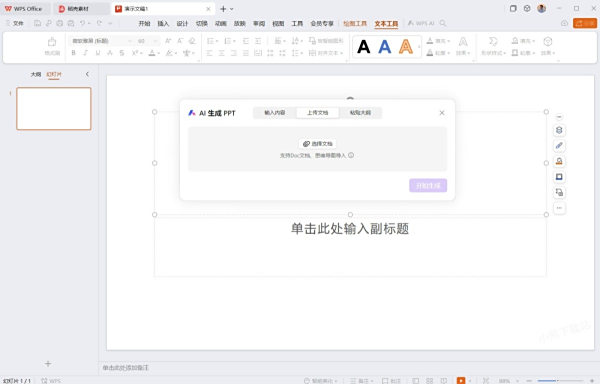Apply Italic formatting
This screenshot has width=600, height=384.
(x=86, y=53)
